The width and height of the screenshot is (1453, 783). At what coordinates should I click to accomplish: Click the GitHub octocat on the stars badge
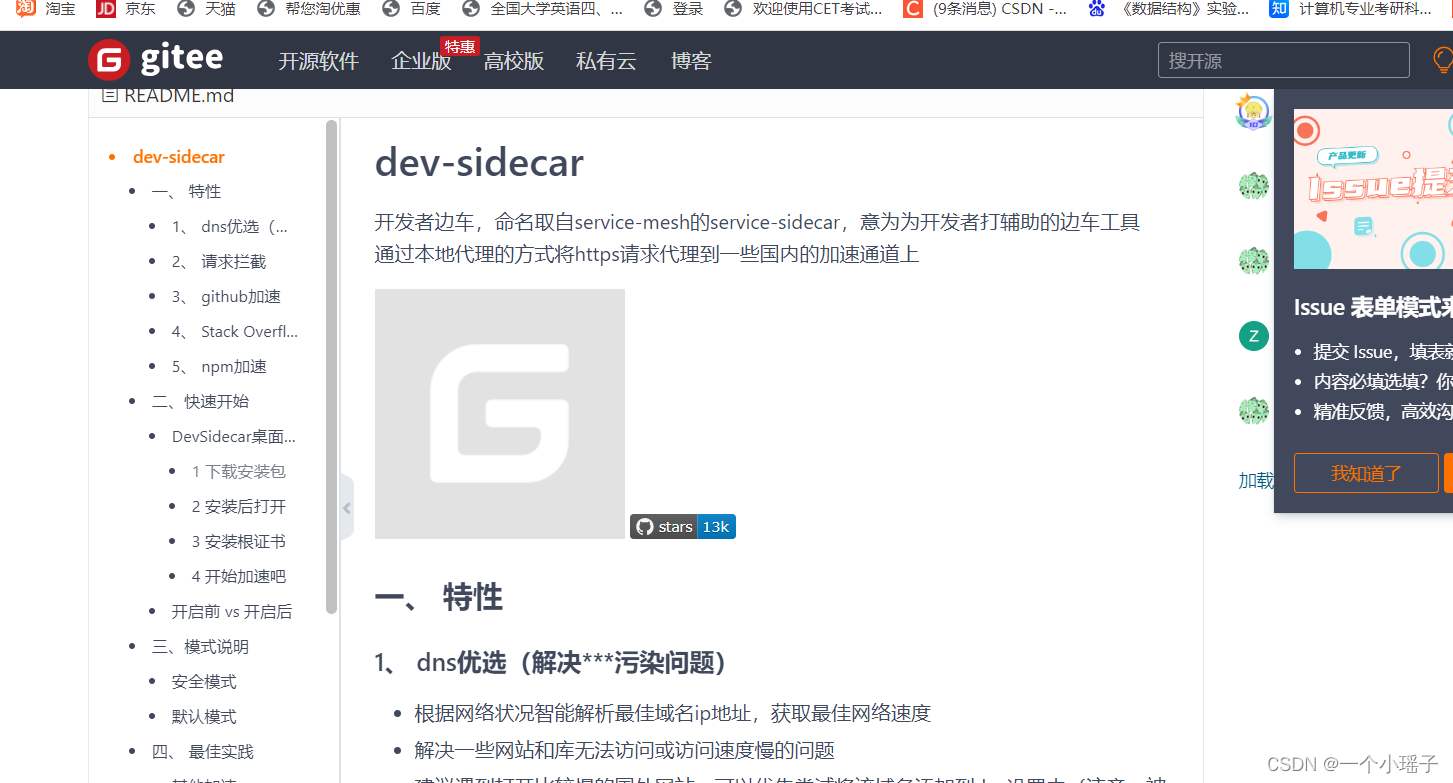(644, 526)
